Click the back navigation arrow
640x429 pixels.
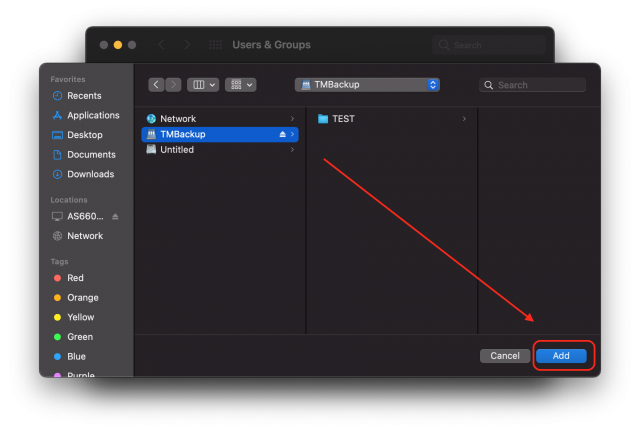point(156,85)
